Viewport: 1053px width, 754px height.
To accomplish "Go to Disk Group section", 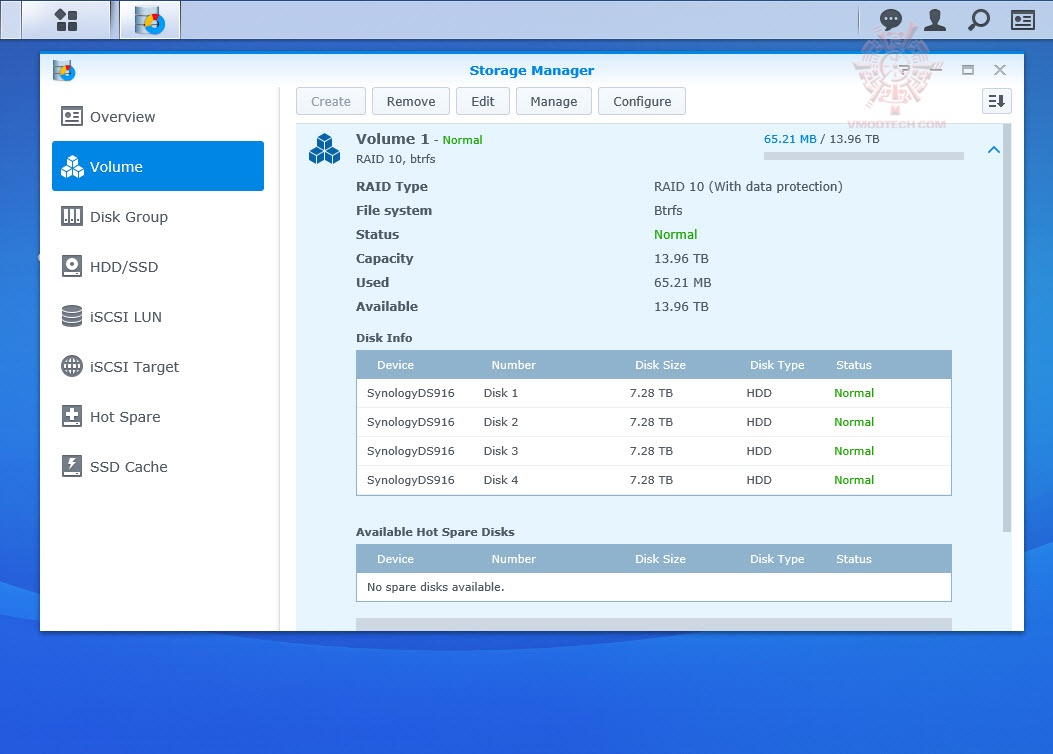I will tap(158, 216).
